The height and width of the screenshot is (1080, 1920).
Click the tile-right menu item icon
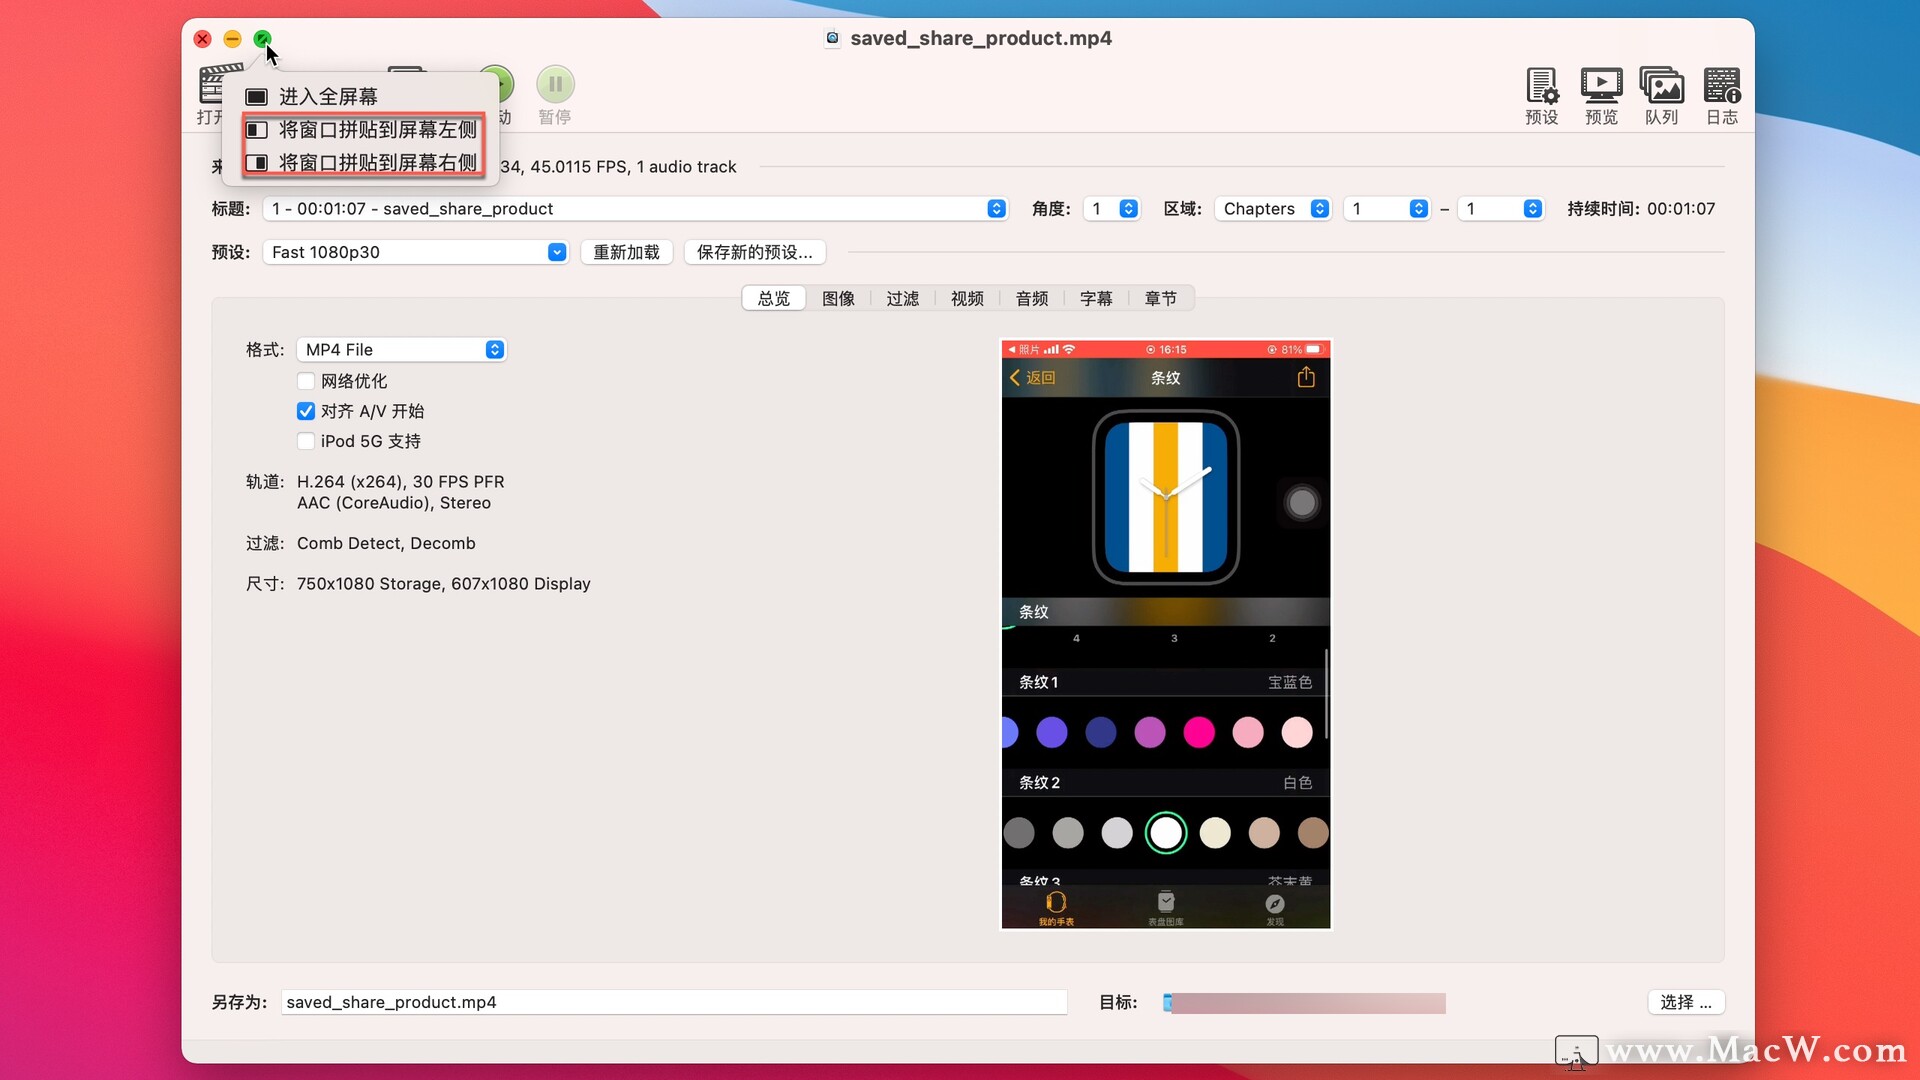coord(257,163)
